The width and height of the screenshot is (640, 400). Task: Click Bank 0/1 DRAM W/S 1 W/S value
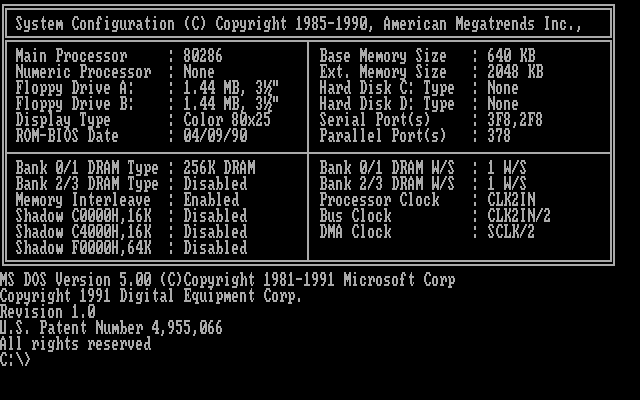point(507,167)
